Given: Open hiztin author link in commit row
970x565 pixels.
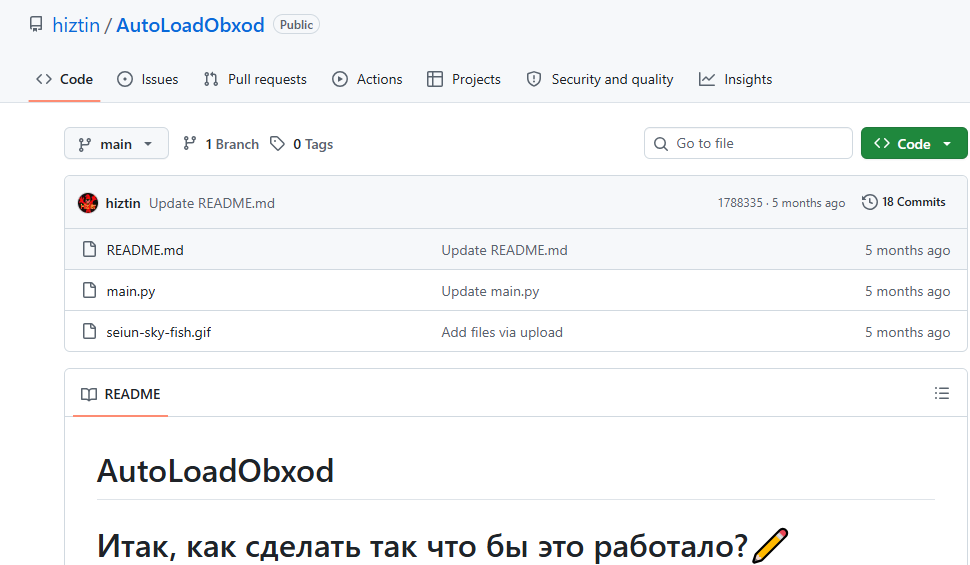Looking at the screenshot, I should click(123, 203).
